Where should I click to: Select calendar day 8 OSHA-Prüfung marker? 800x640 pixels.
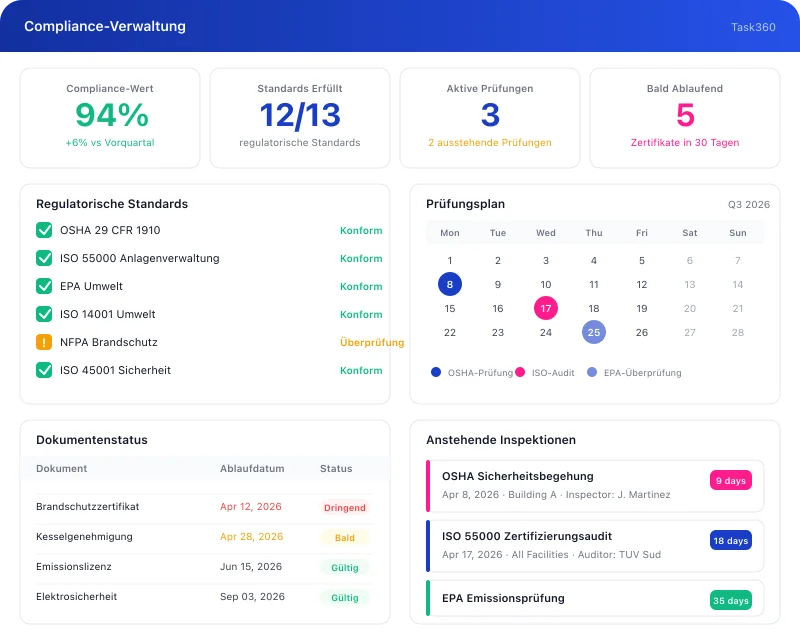click(450, 284)
